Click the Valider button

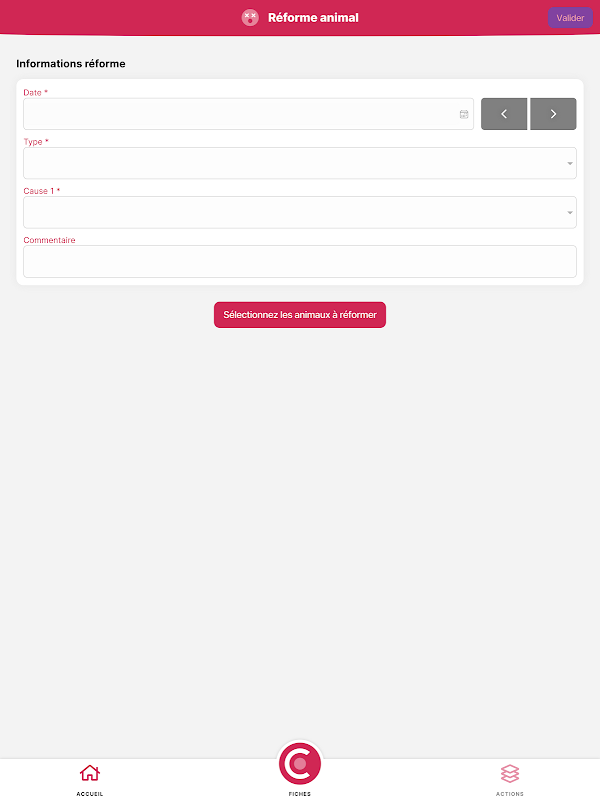(570, 18)
